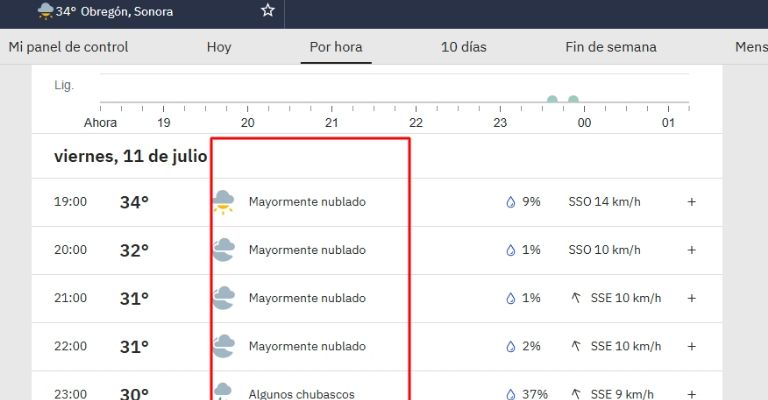
Task: Expand the 22:00 hourly details
Action: point(692,346)
